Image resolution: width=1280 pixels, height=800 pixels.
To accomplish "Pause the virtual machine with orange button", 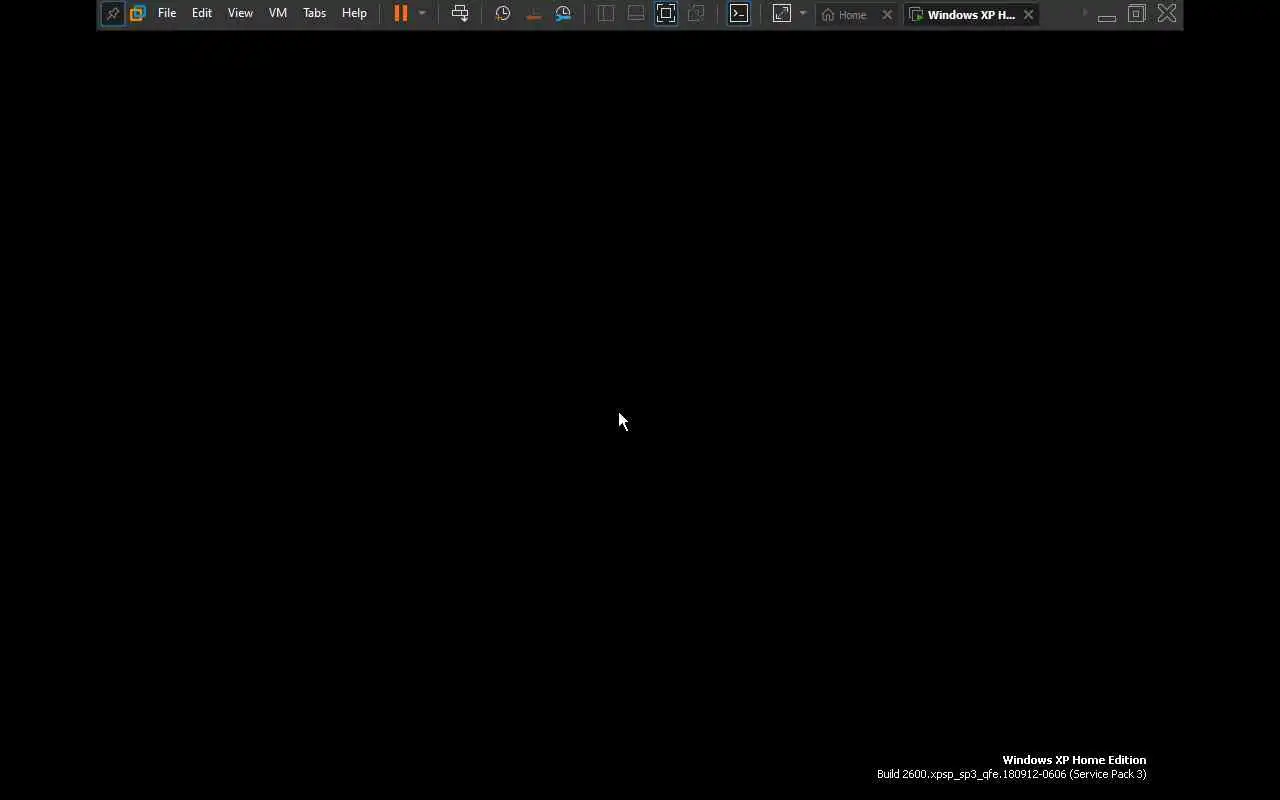I will (x=401, y=14).
